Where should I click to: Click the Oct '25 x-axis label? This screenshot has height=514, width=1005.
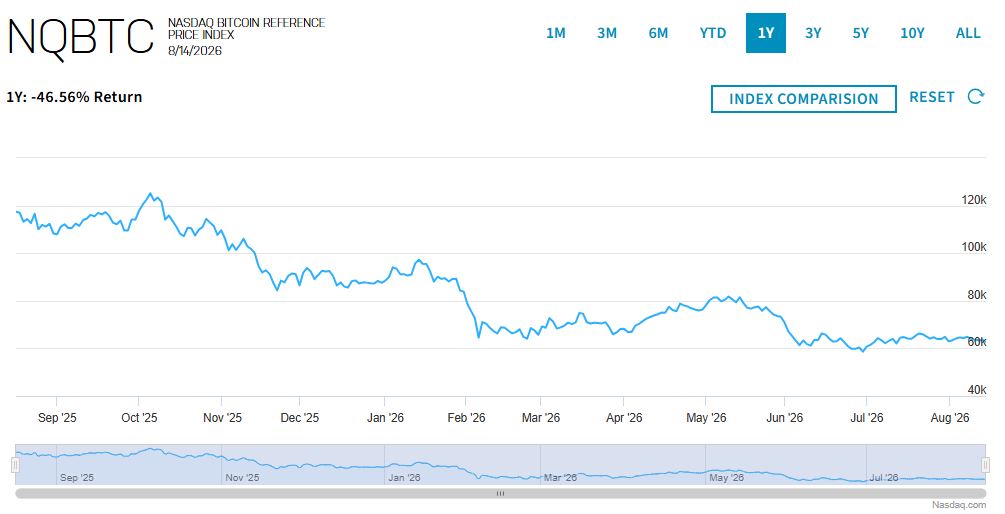tap(139, 418)
